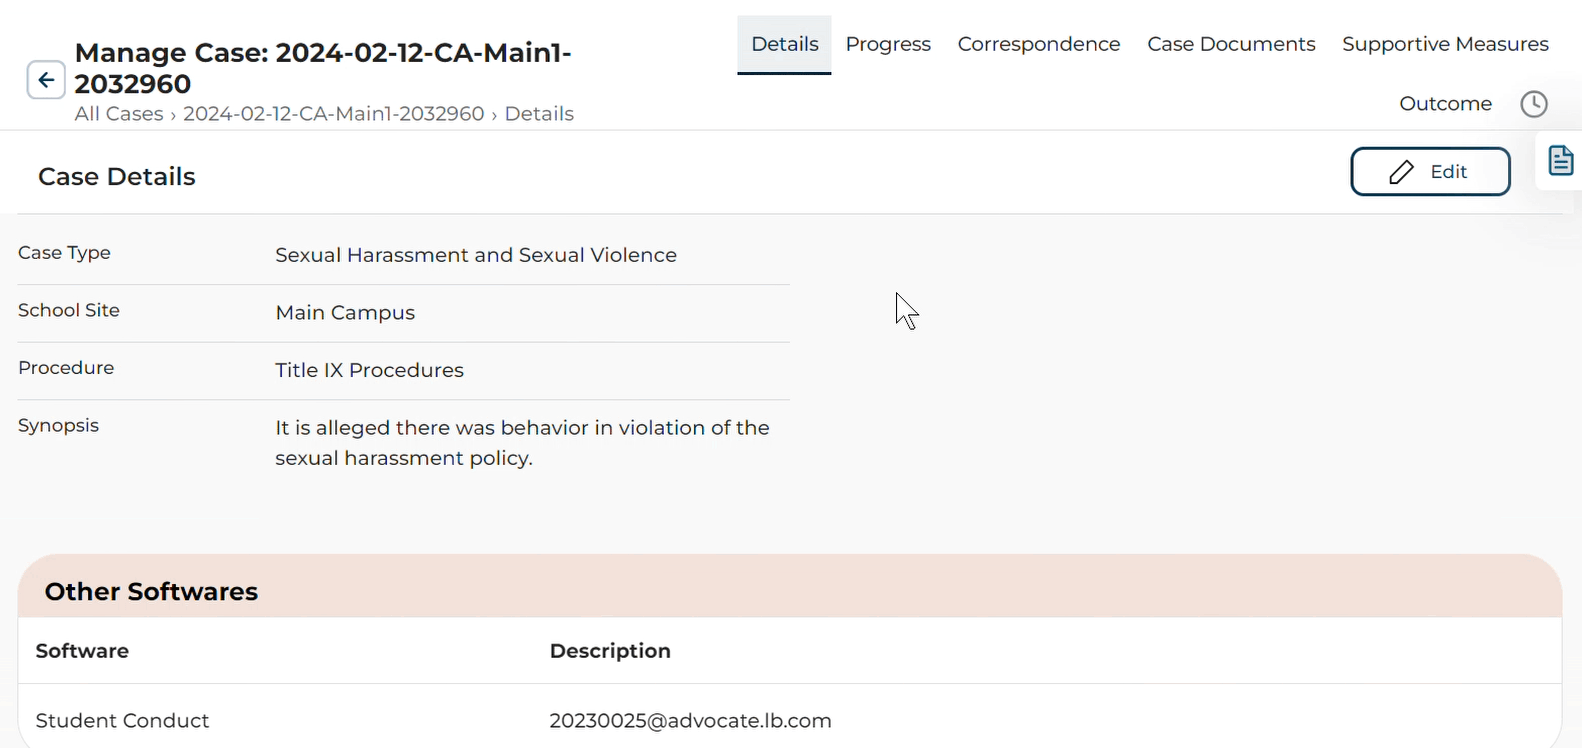Viewport: 1582px width, 748px height.
Task: Click the document notes icon at right edge
Action: coord(1560,160)
